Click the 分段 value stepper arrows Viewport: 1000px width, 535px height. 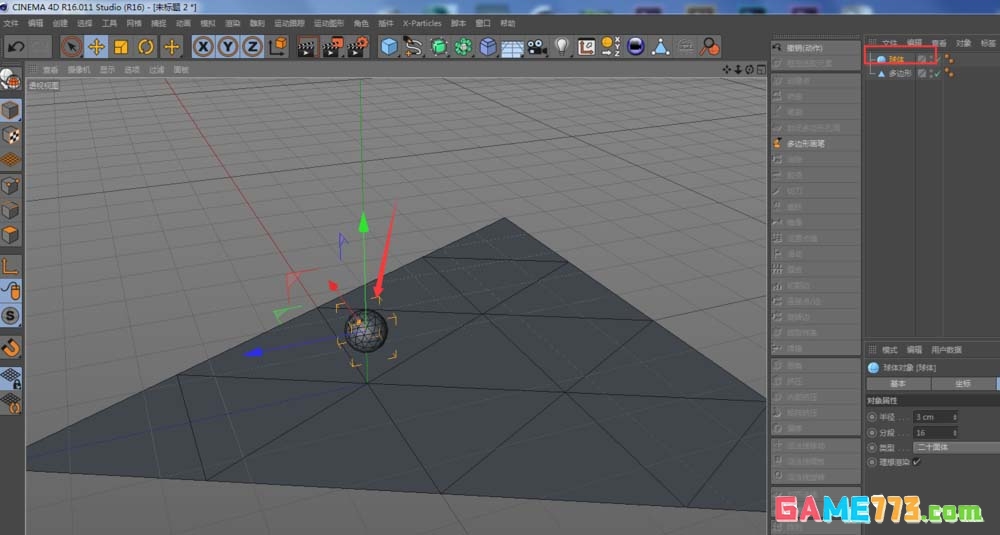click(x=954, y=432)
